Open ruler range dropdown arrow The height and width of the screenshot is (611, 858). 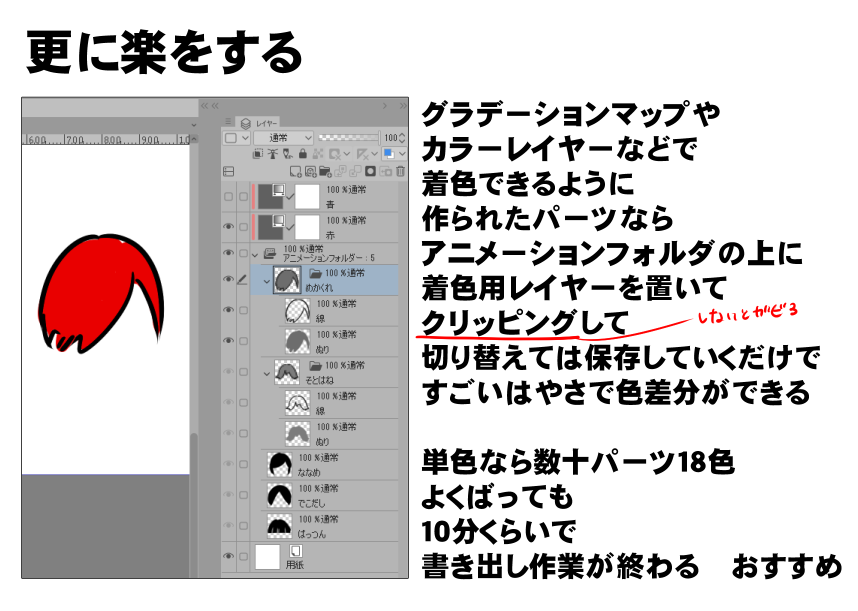coord(375,154)
